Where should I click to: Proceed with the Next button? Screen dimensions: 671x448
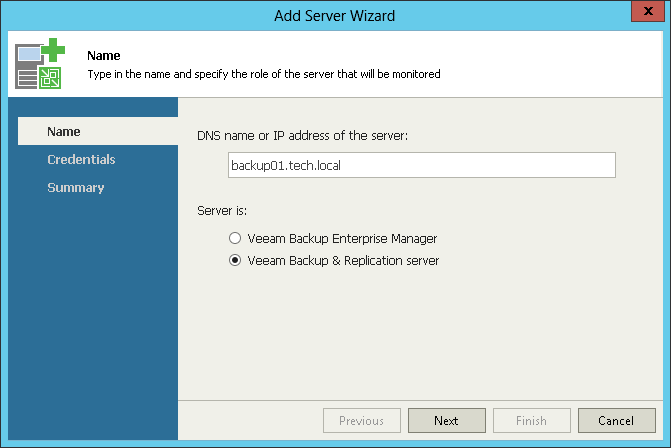[446, 421]
